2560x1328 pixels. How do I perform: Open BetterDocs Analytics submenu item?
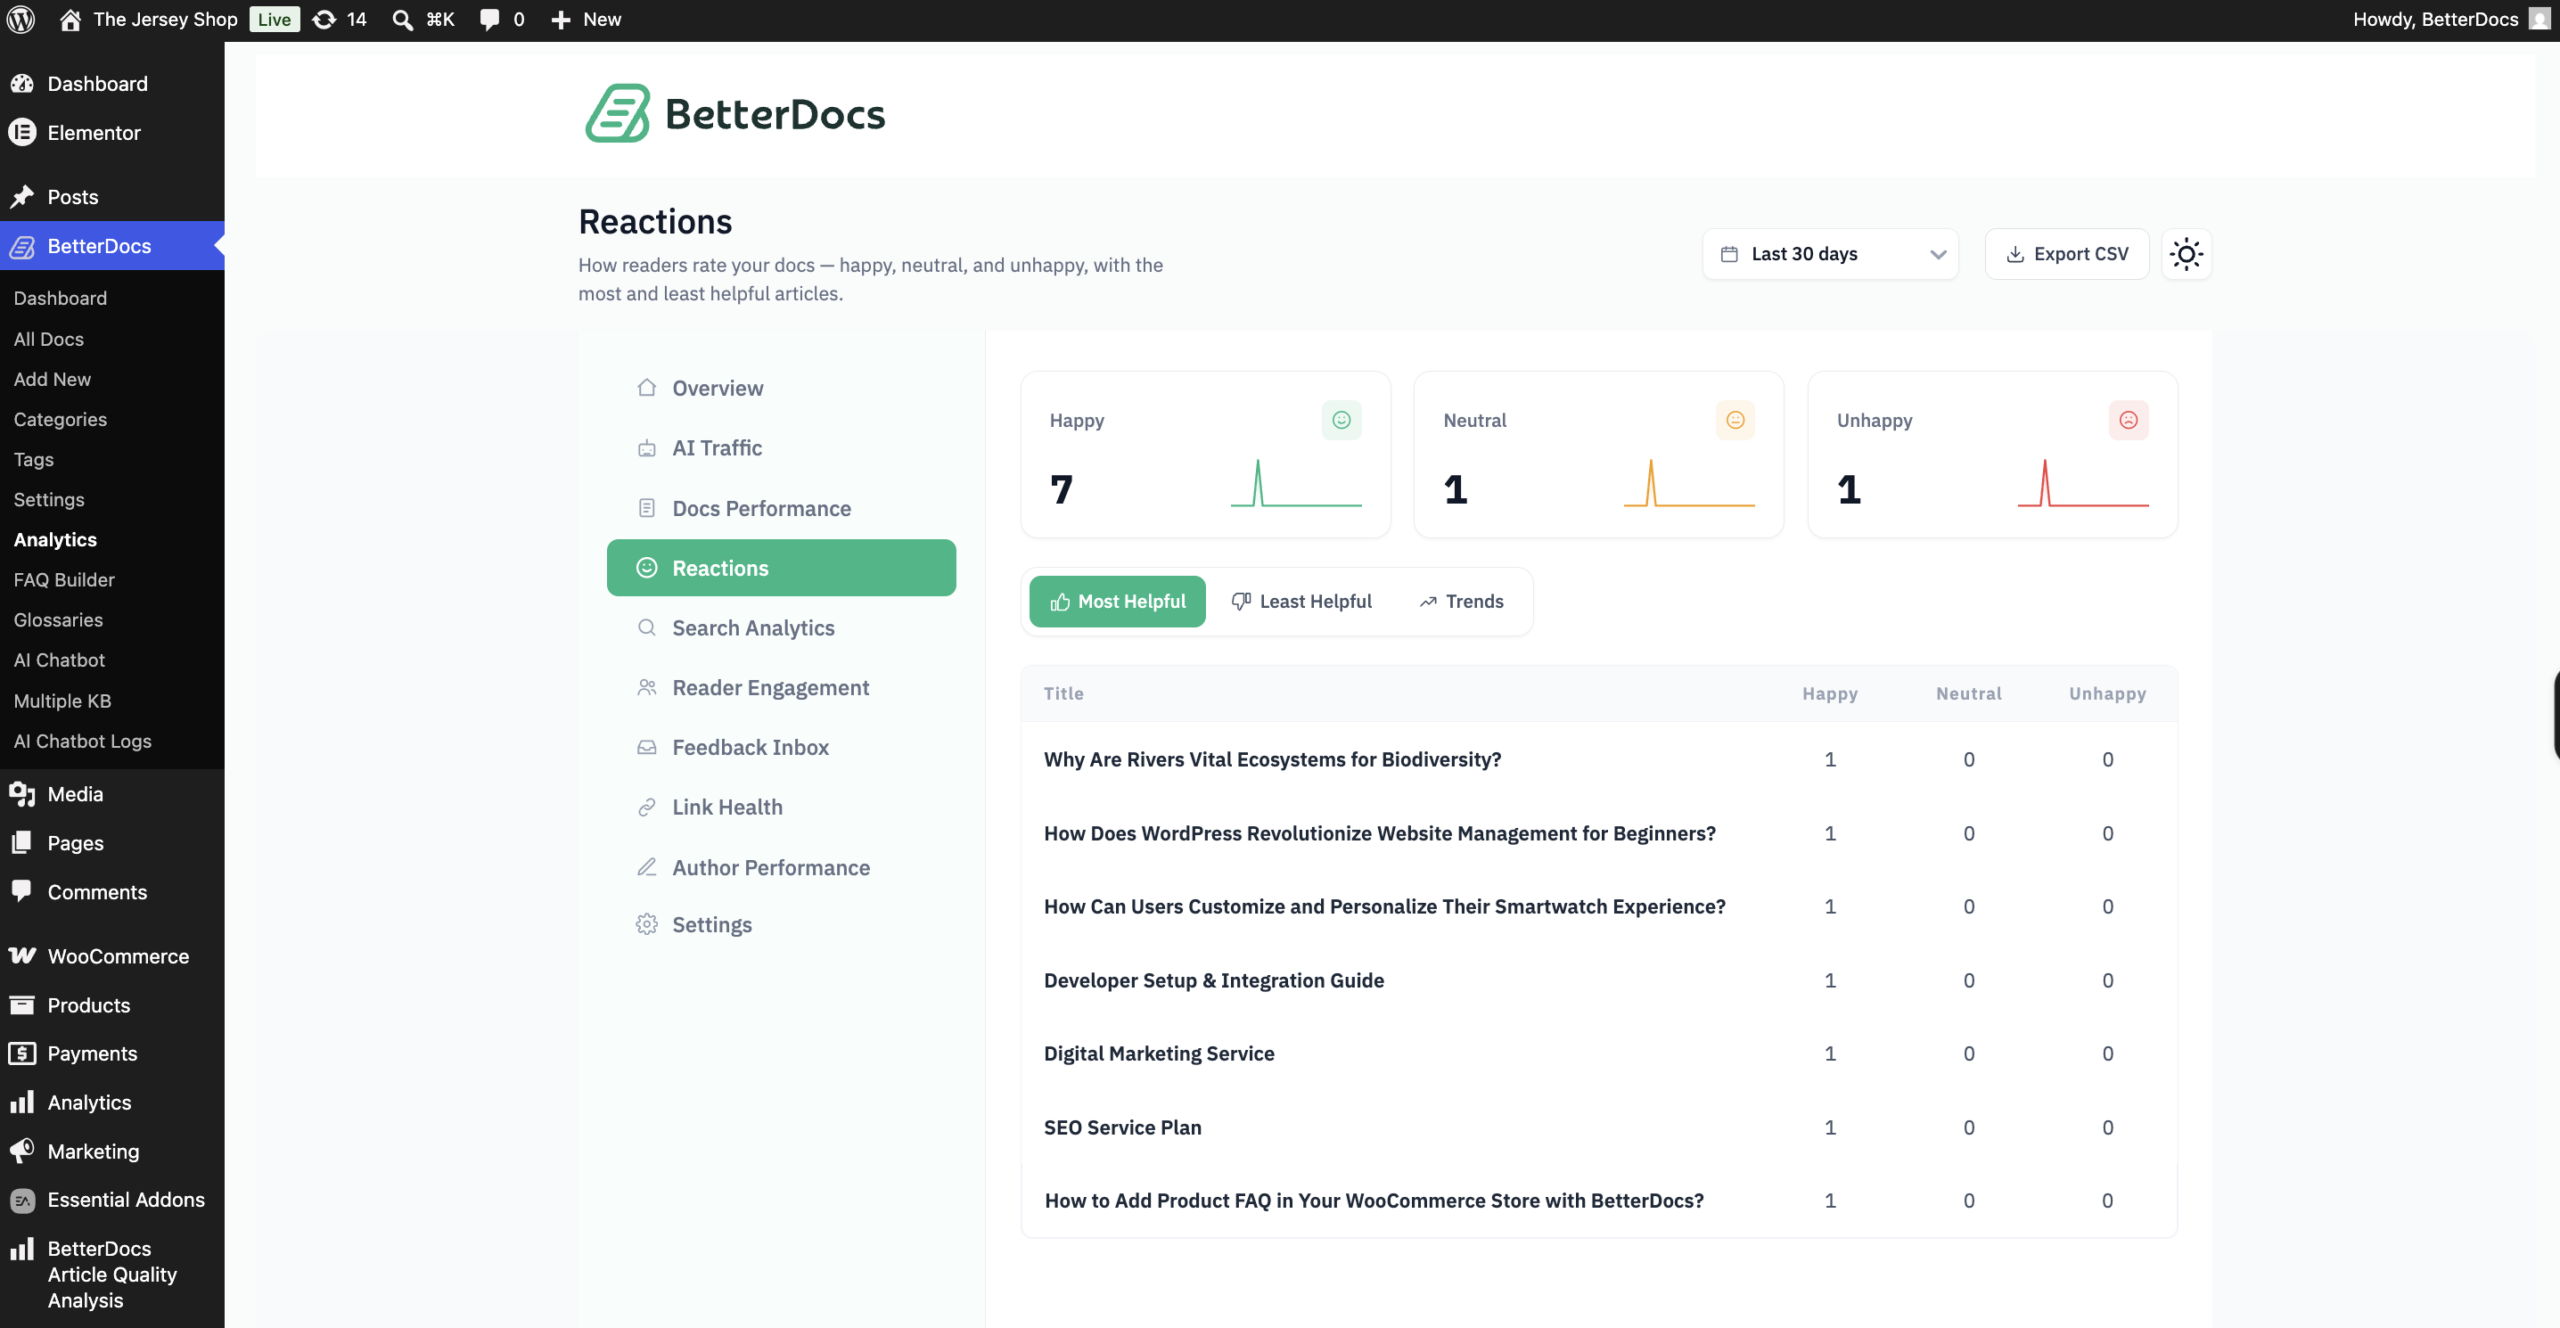pyautogui.click(x=55, y=540)
